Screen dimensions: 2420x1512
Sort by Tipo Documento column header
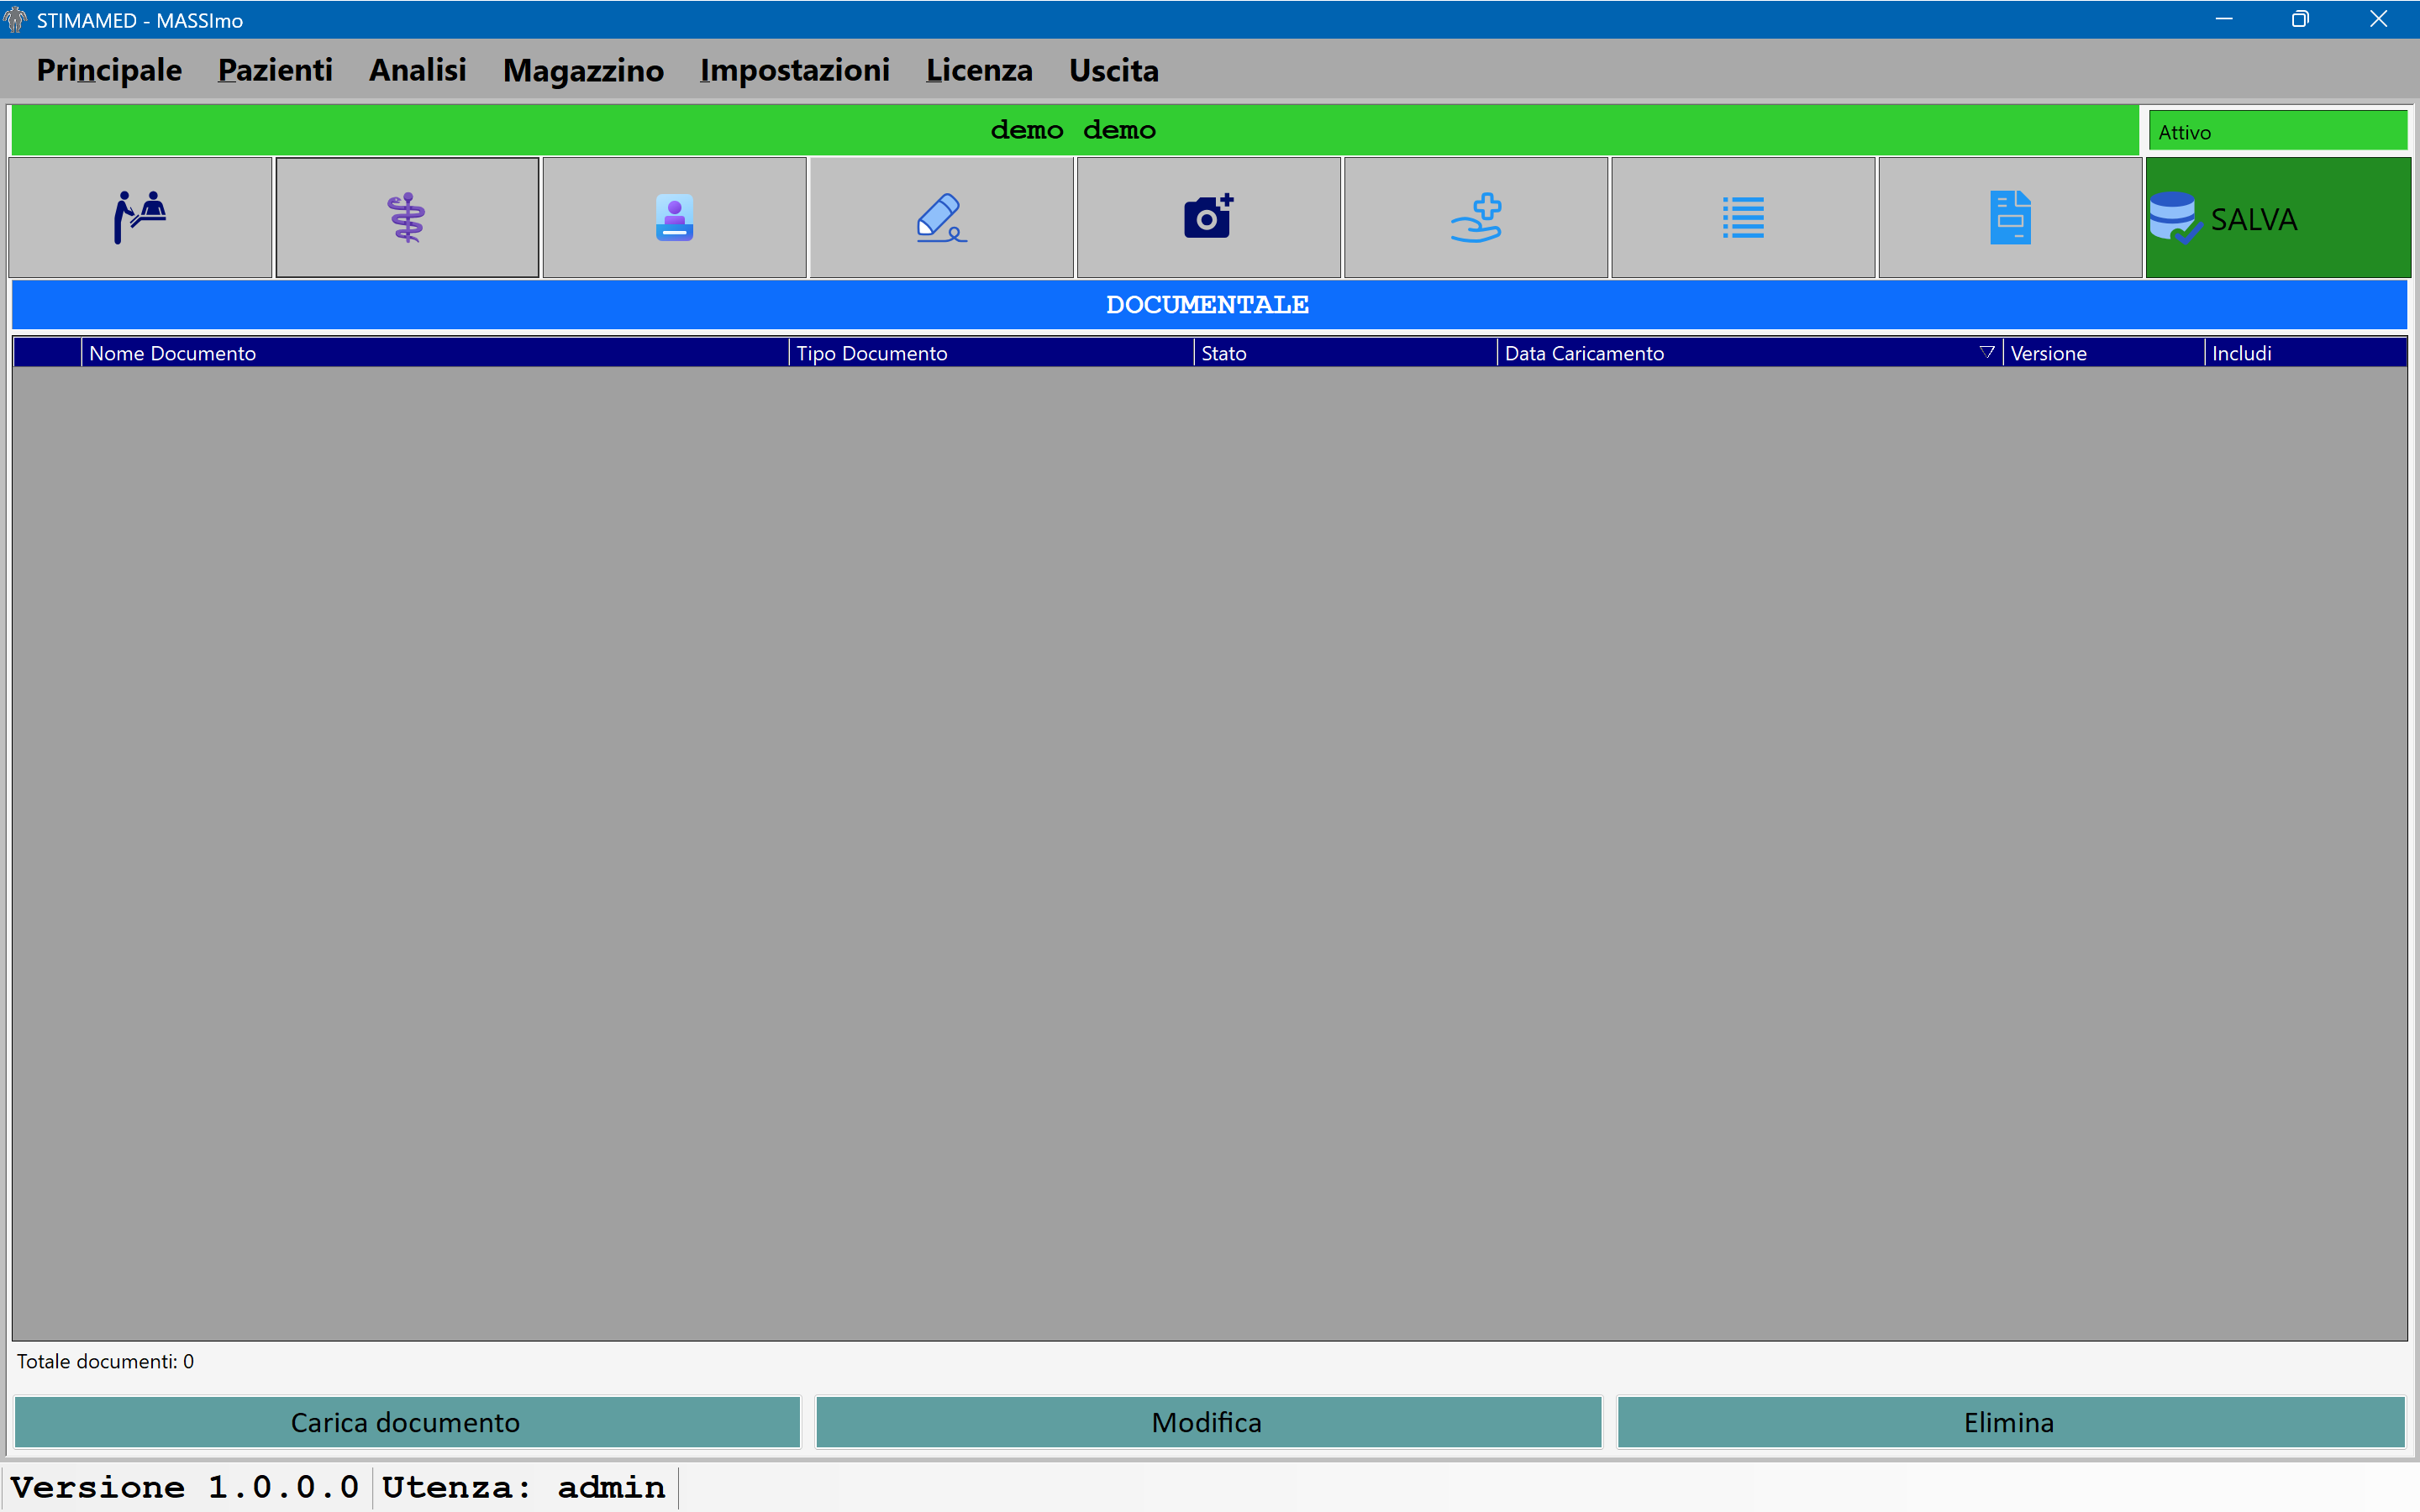[991, 353]
